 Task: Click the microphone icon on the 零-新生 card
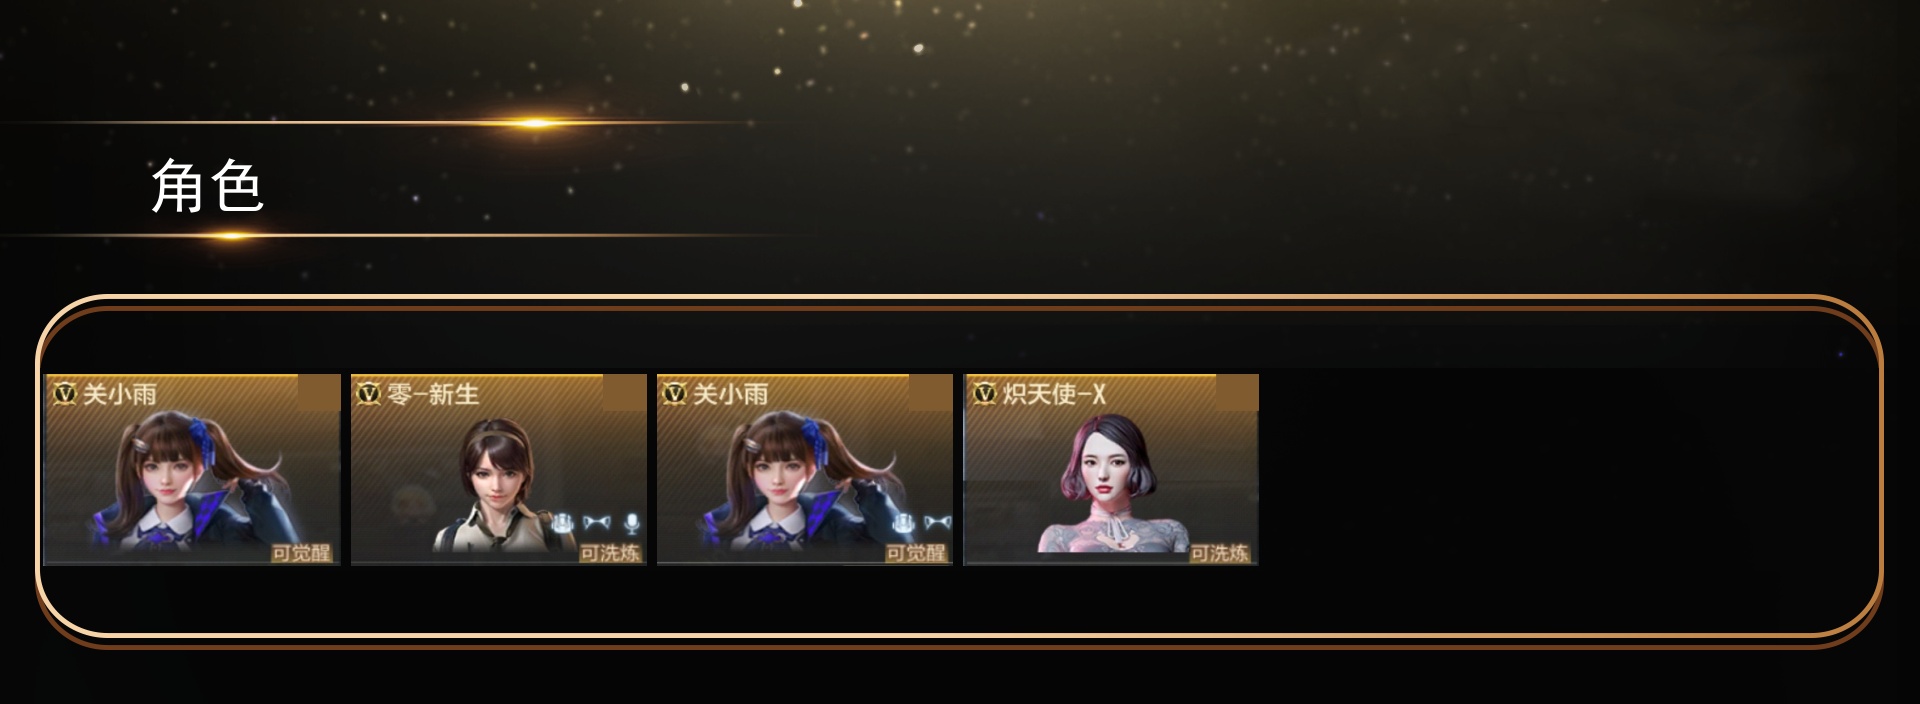point(631,523)
